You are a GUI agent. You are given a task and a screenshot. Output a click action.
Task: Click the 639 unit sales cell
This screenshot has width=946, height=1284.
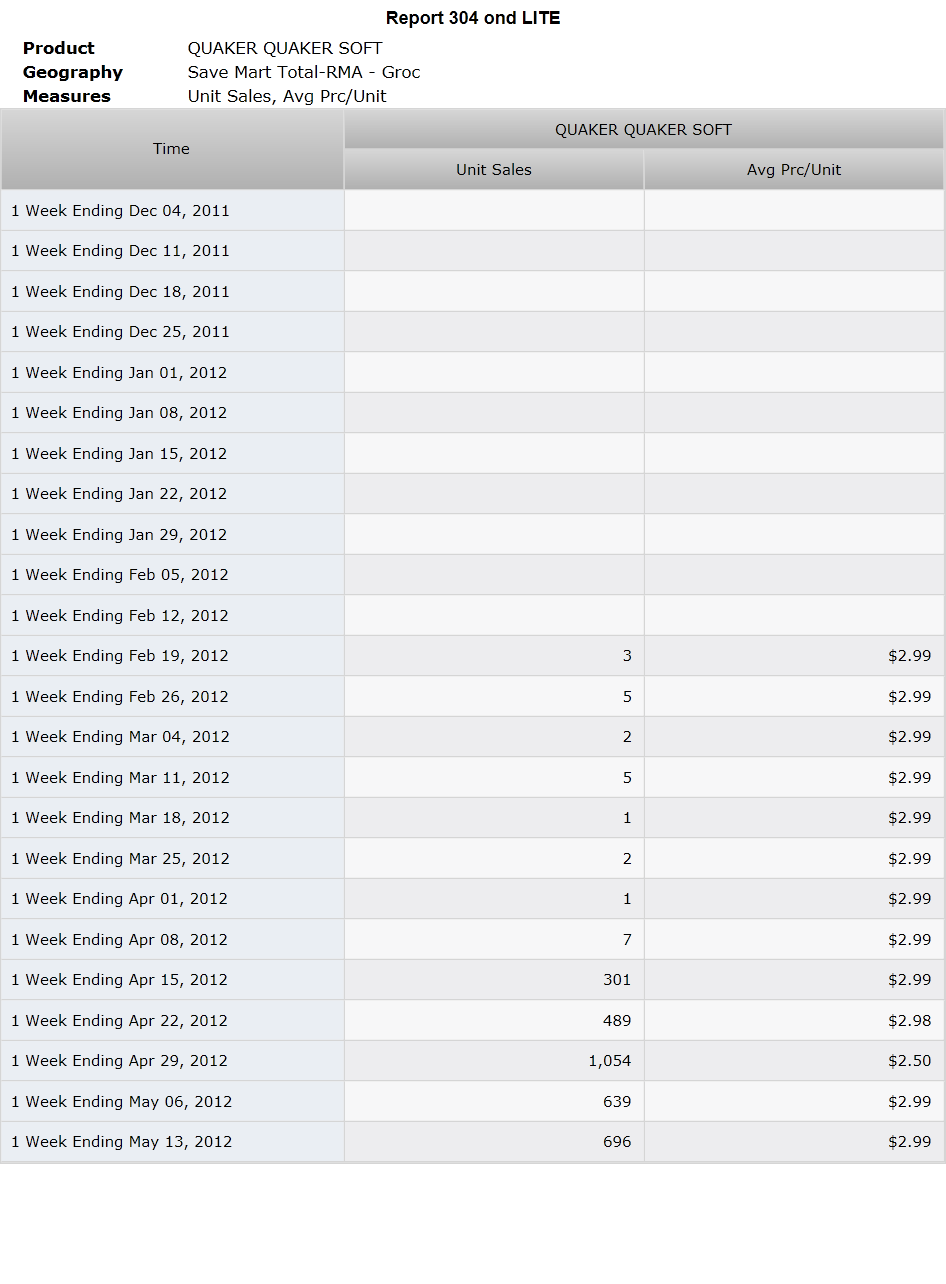click(x=494, y=1102)
